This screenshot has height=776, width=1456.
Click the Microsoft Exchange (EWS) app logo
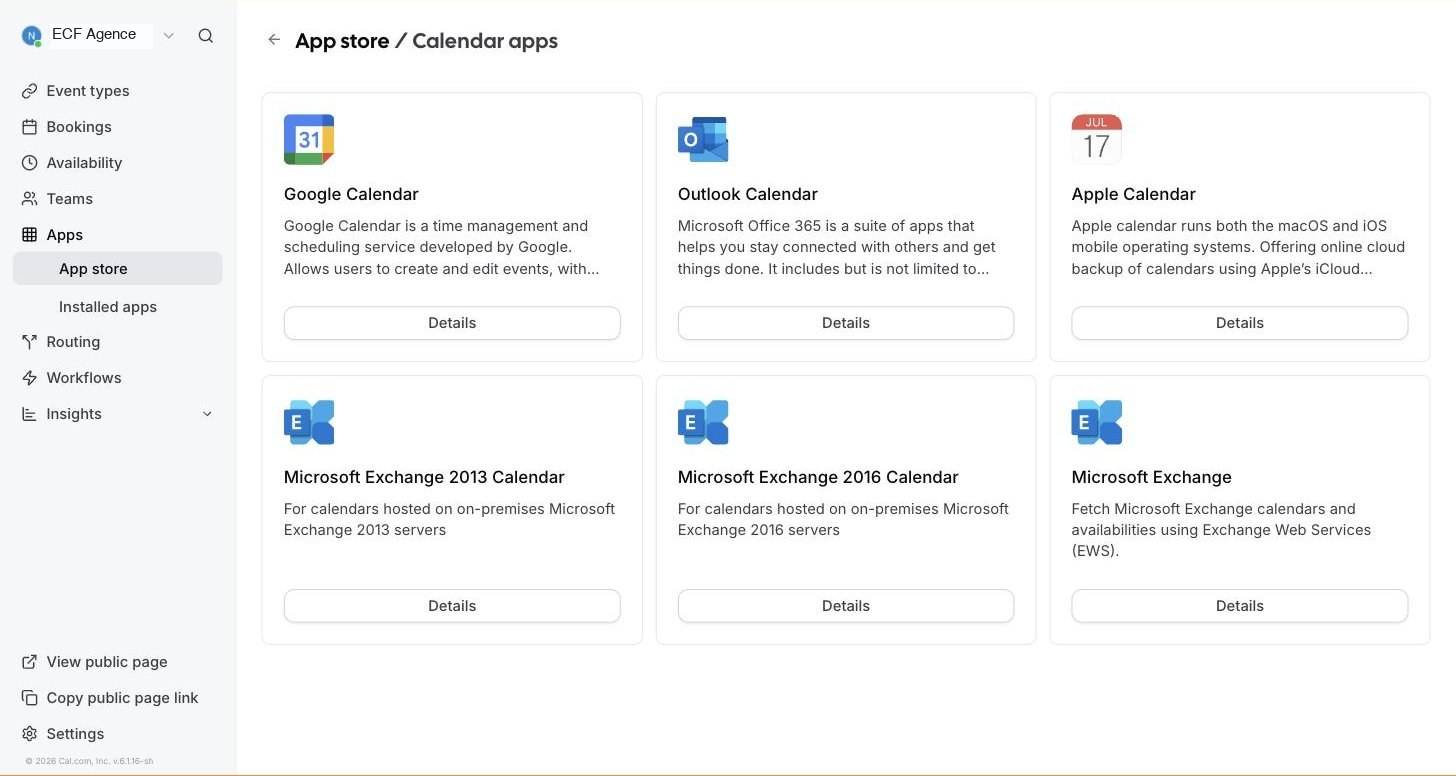pos(1096,422)
